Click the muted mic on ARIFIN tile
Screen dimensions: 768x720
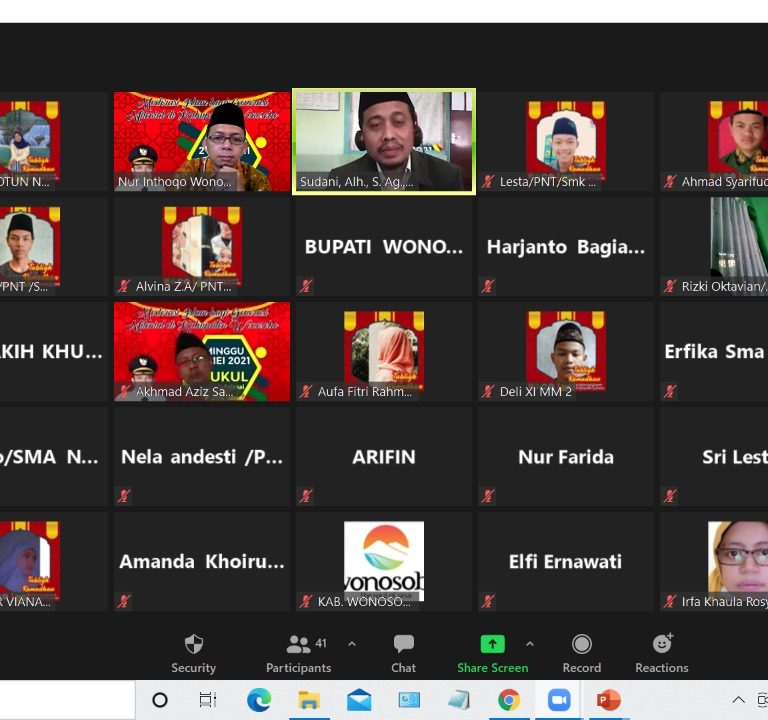coord(306,496)
